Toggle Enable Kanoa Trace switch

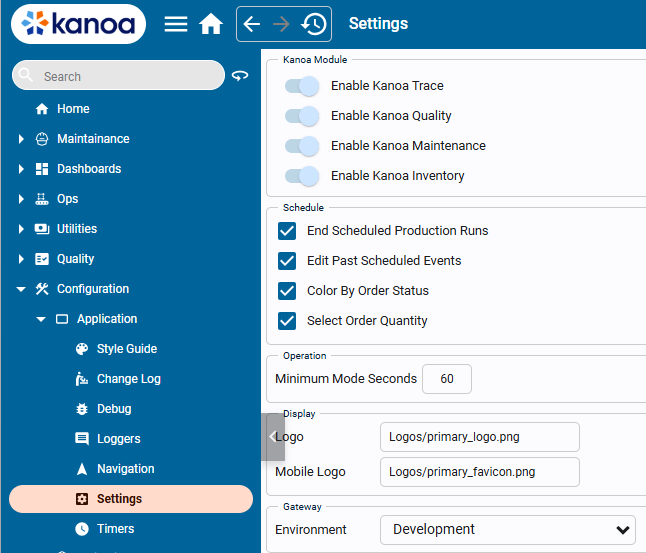[x=302, y=86]
